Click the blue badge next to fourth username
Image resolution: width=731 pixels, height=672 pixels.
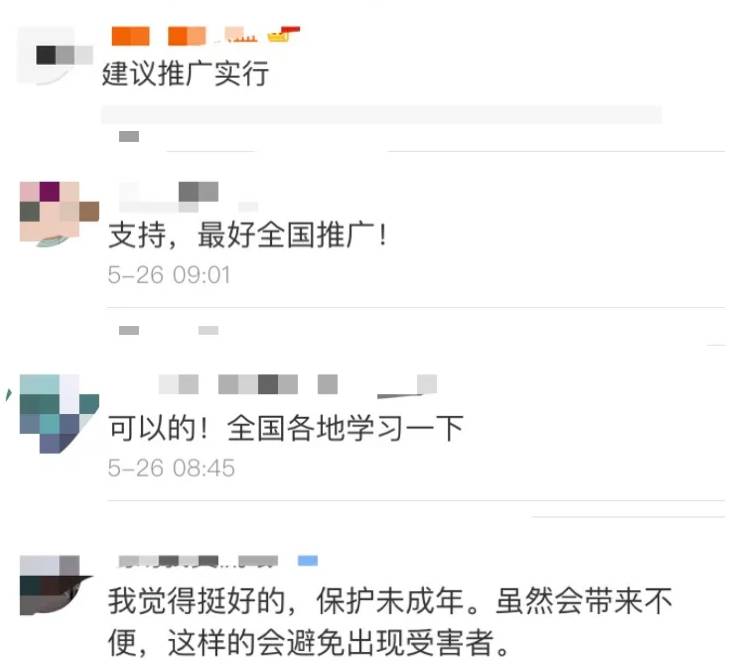point(308,561)
